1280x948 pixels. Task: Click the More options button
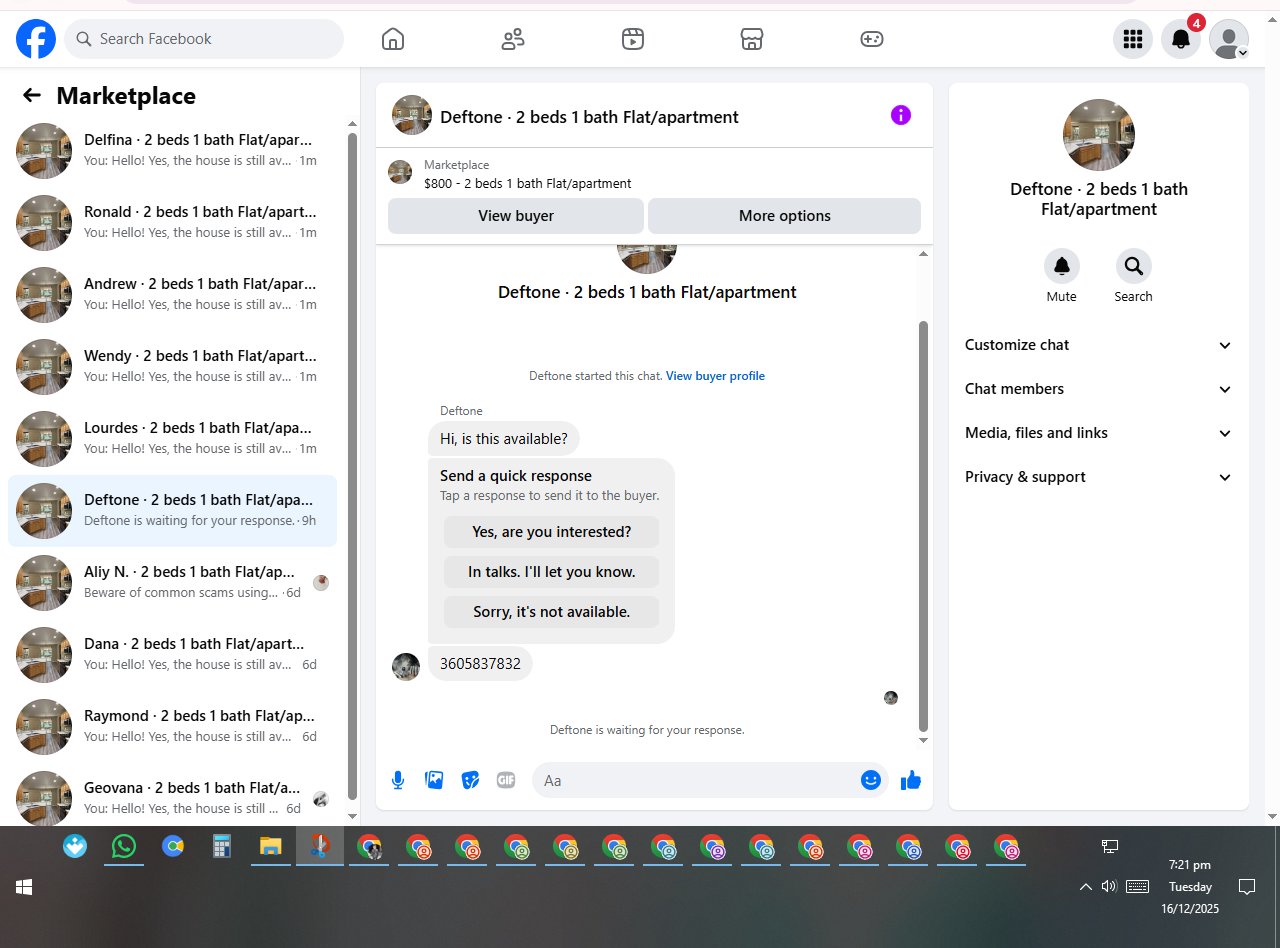coord(784,216)
